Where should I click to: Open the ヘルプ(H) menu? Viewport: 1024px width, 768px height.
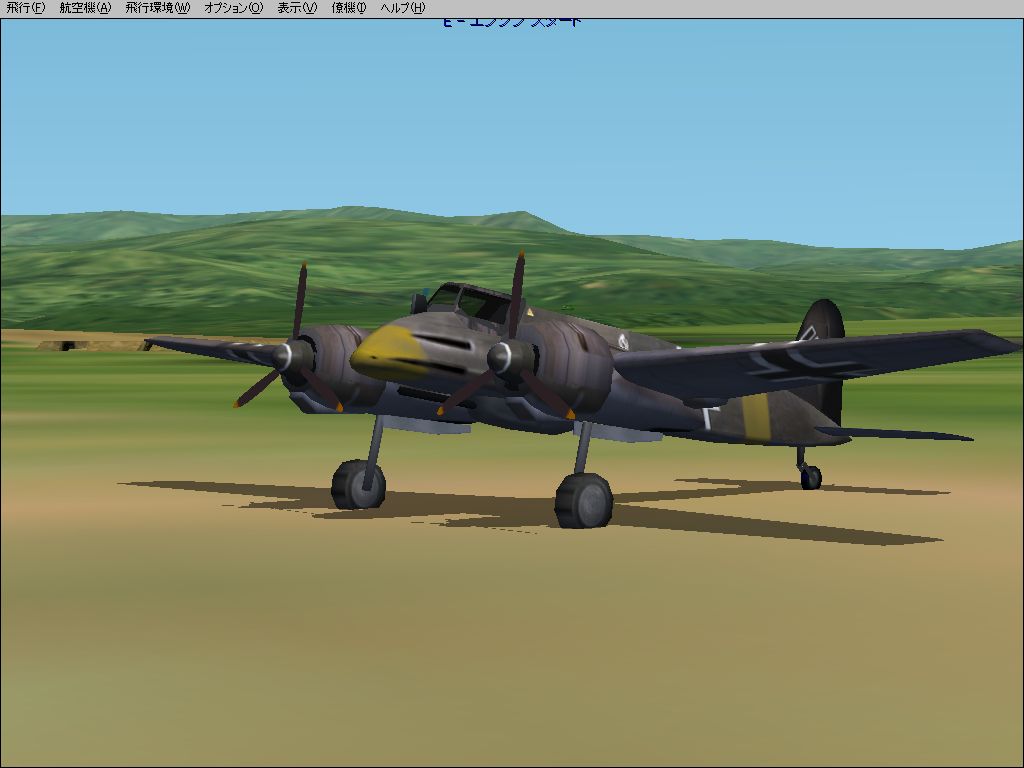pos(403,8)
